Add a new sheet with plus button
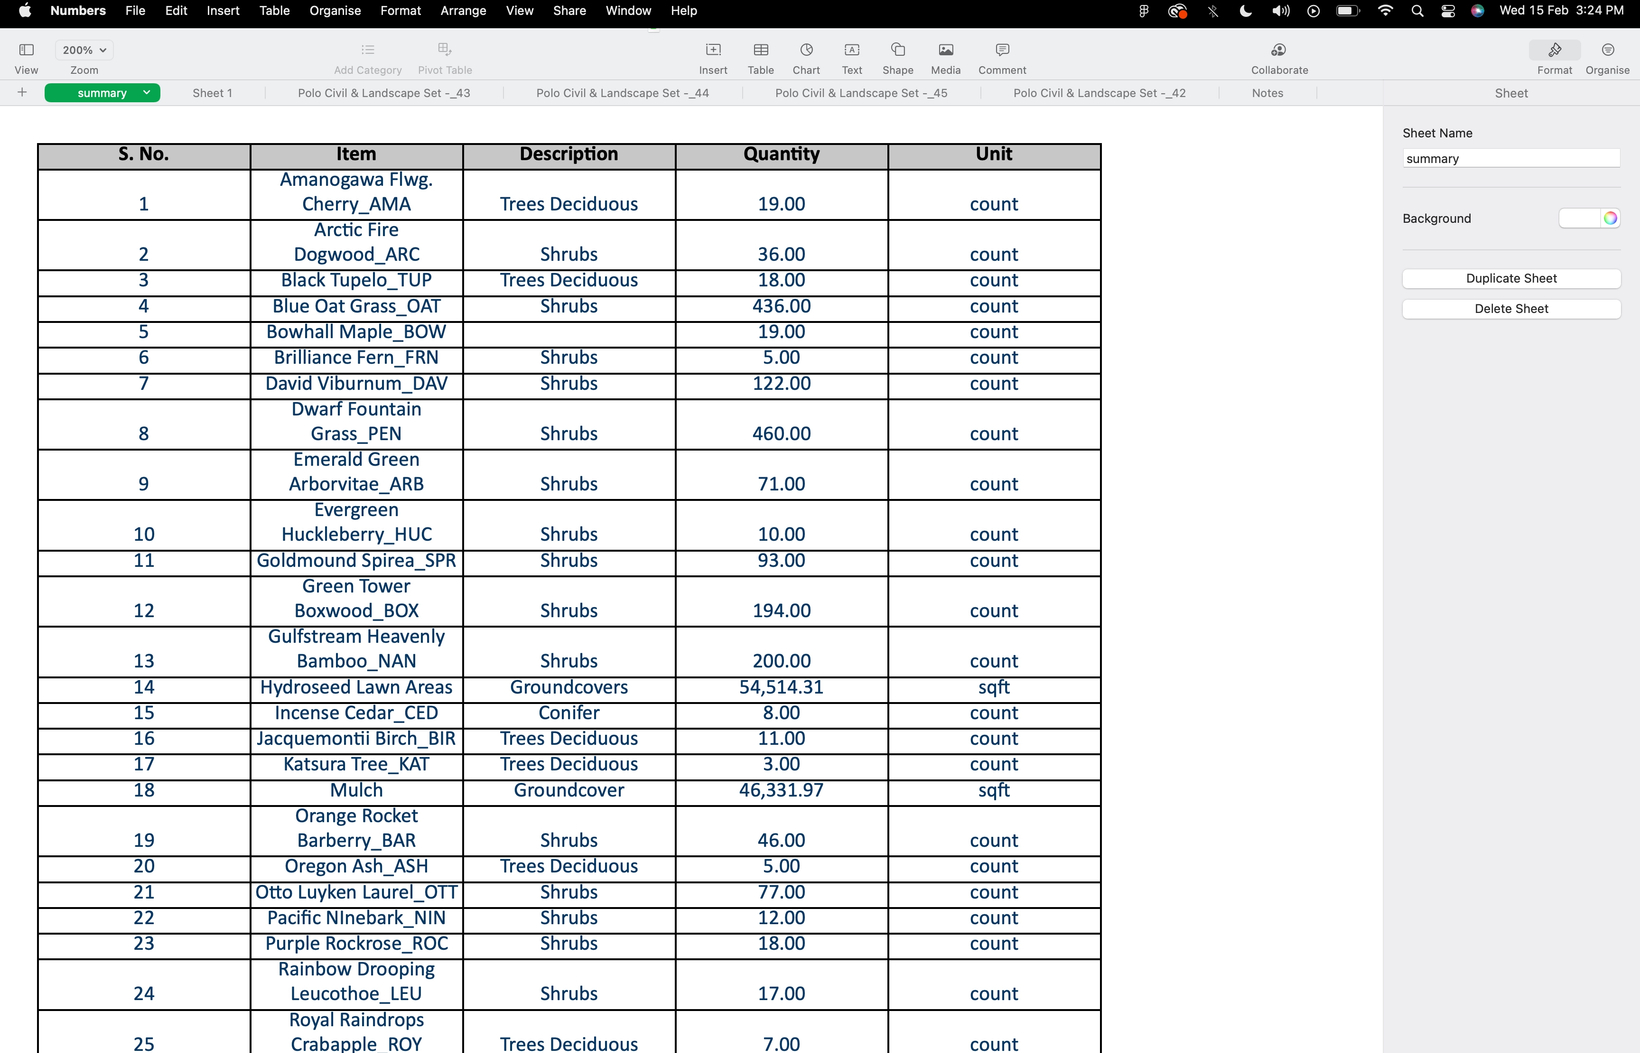 click(22, 92)
